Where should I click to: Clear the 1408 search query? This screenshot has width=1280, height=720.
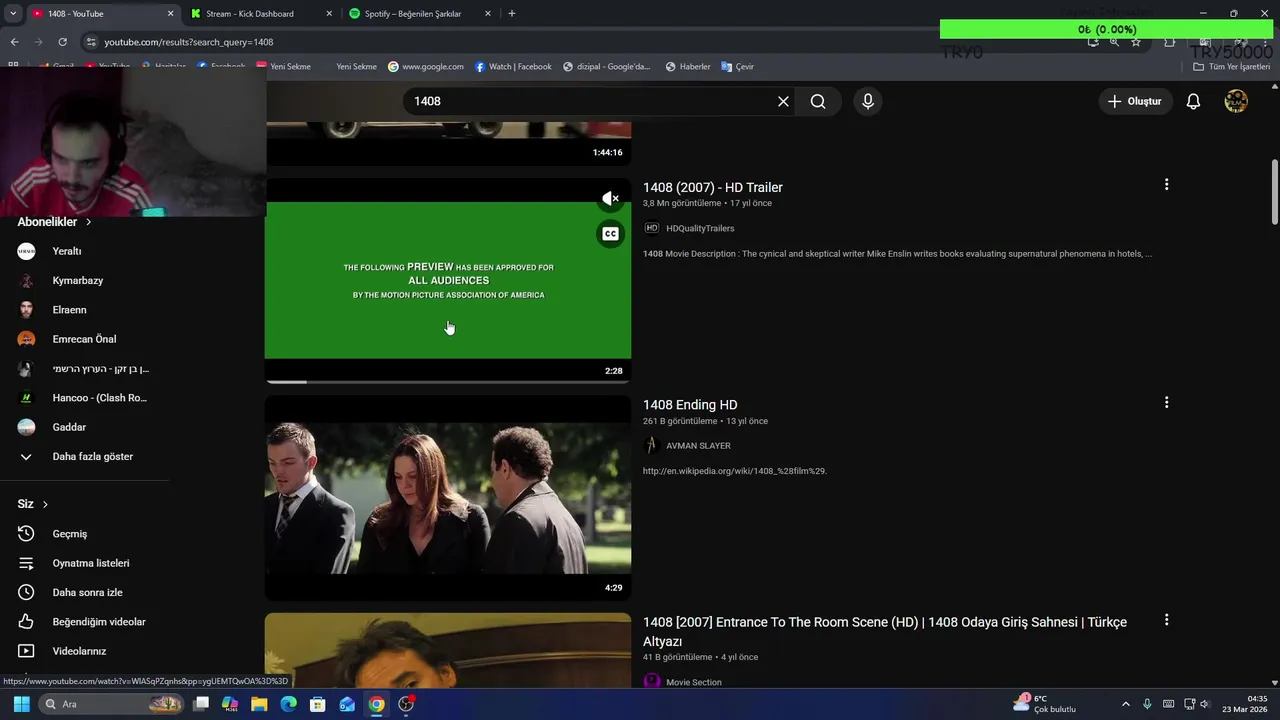(783, 101)
